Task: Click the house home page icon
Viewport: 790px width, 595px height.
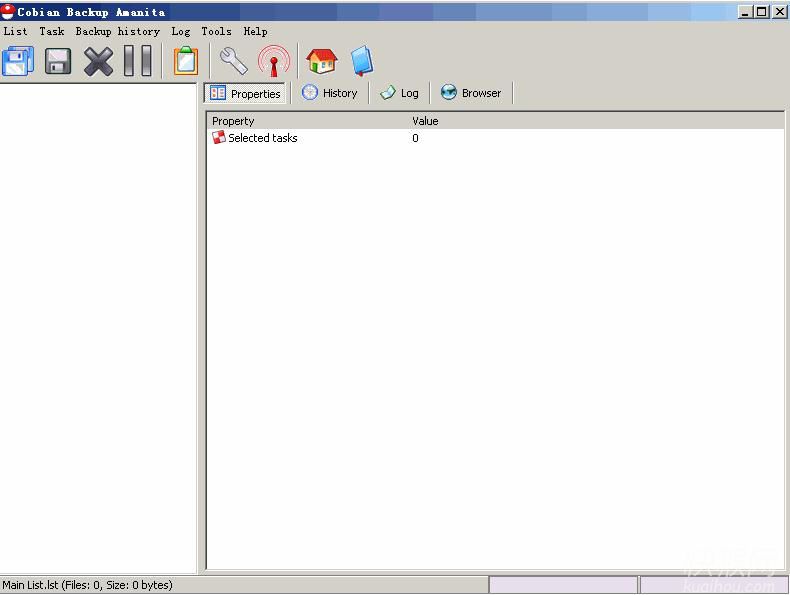Action: (322, 61)
